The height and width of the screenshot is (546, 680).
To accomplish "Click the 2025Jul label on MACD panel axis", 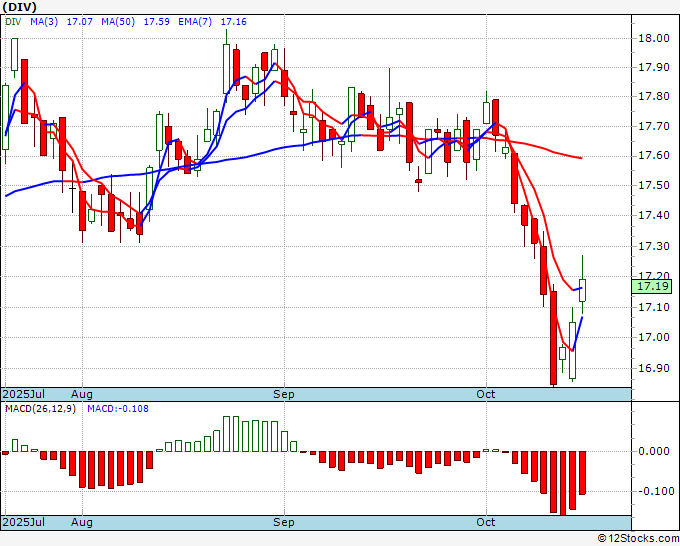I will [x=24, y=522].
